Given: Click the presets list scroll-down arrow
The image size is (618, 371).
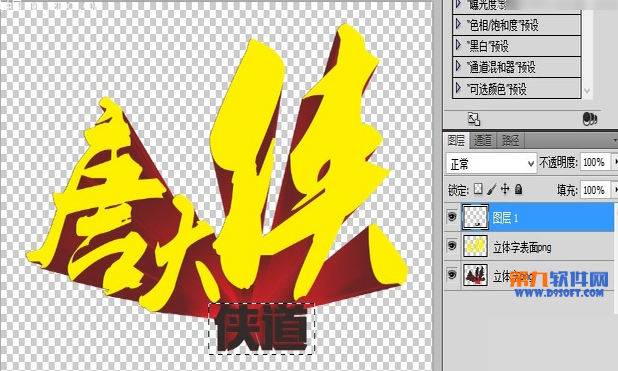Looking at the screenshot, I should click(x=587, y=91).
